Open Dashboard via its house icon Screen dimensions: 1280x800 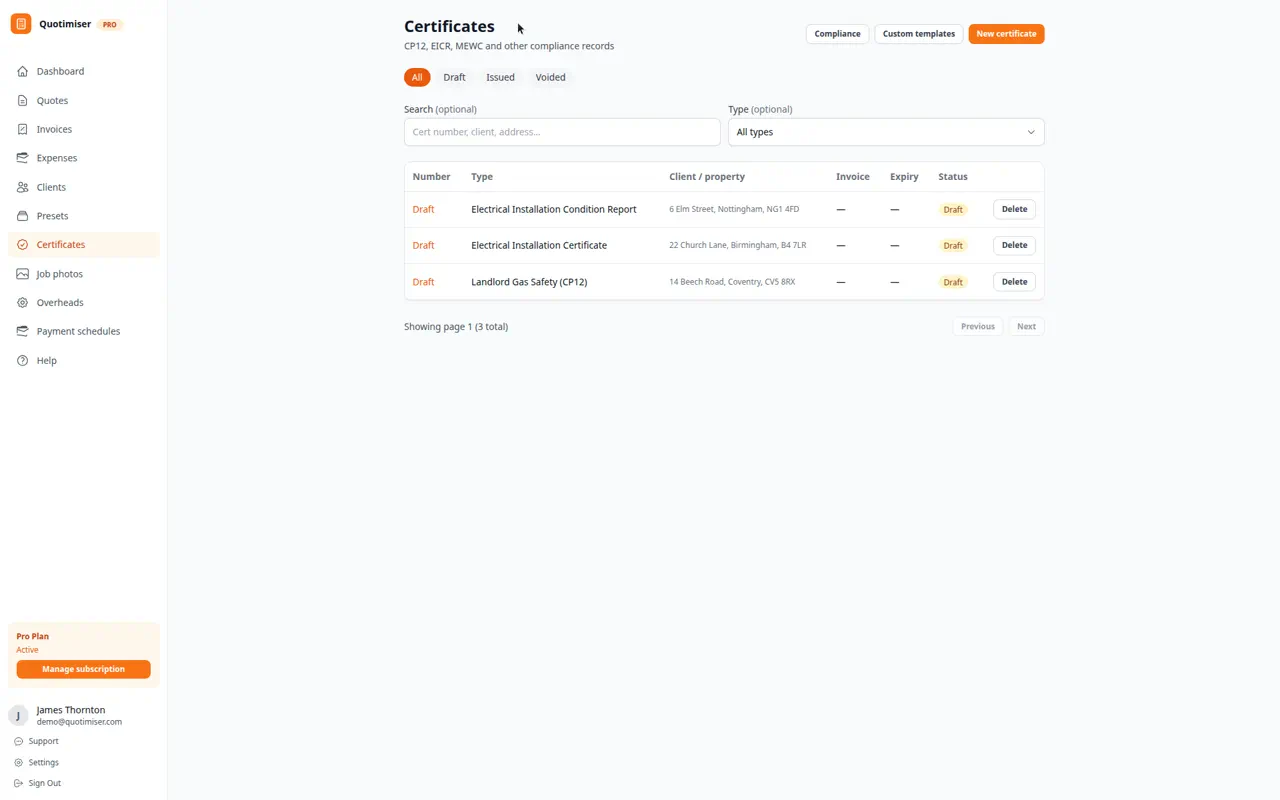pos(22,71)
